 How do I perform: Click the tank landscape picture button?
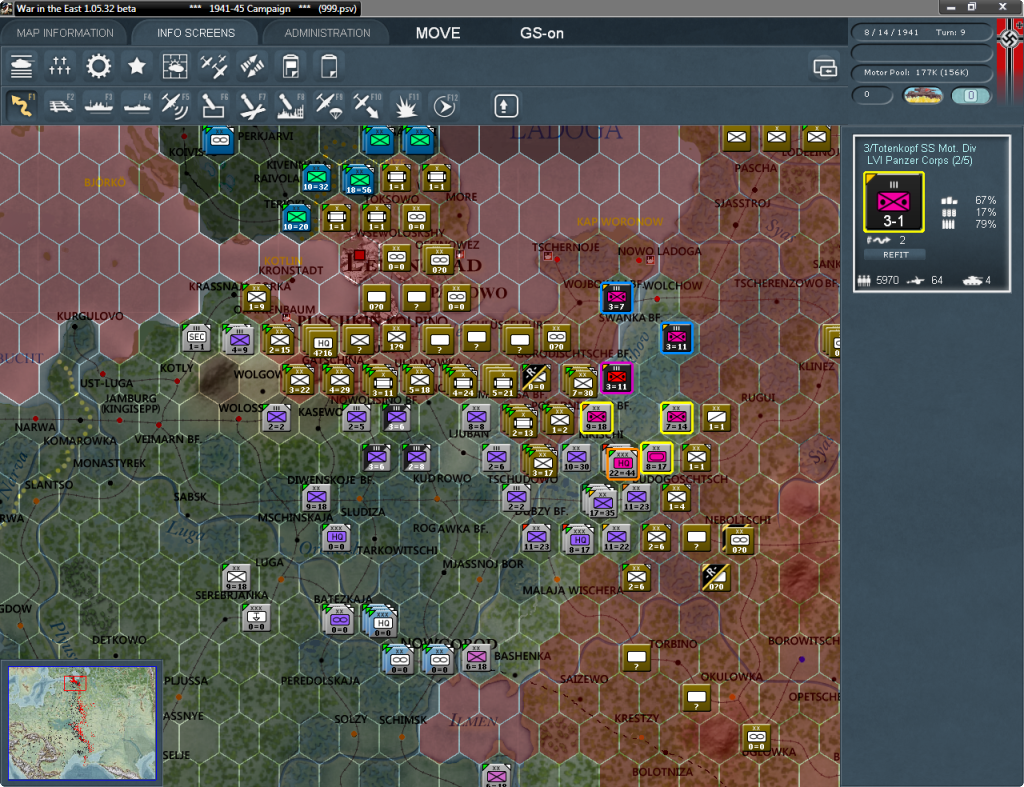point(922,95)
